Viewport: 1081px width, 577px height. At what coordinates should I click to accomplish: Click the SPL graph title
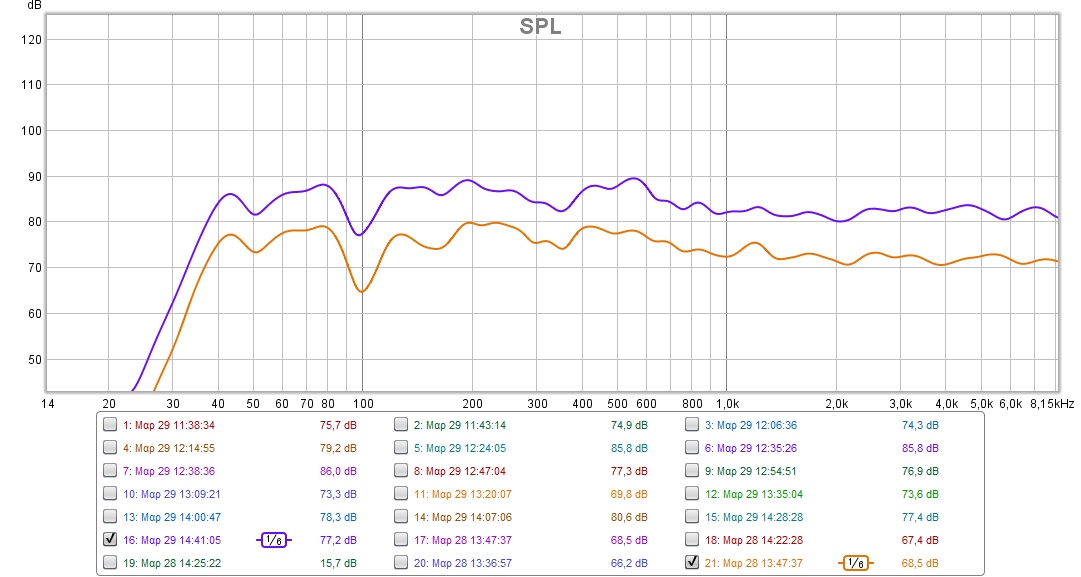point(540,27)
